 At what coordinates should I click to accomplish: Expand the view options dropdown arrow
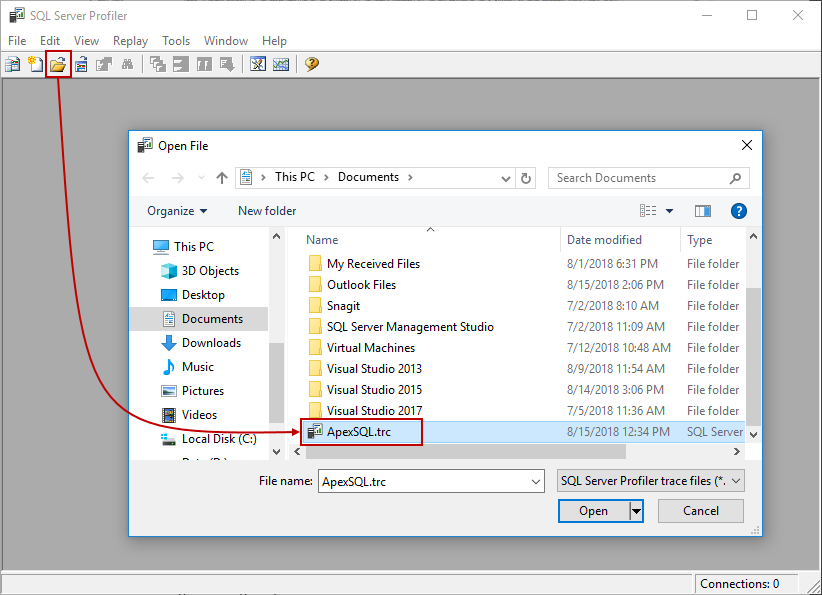[x=669, y=211]
